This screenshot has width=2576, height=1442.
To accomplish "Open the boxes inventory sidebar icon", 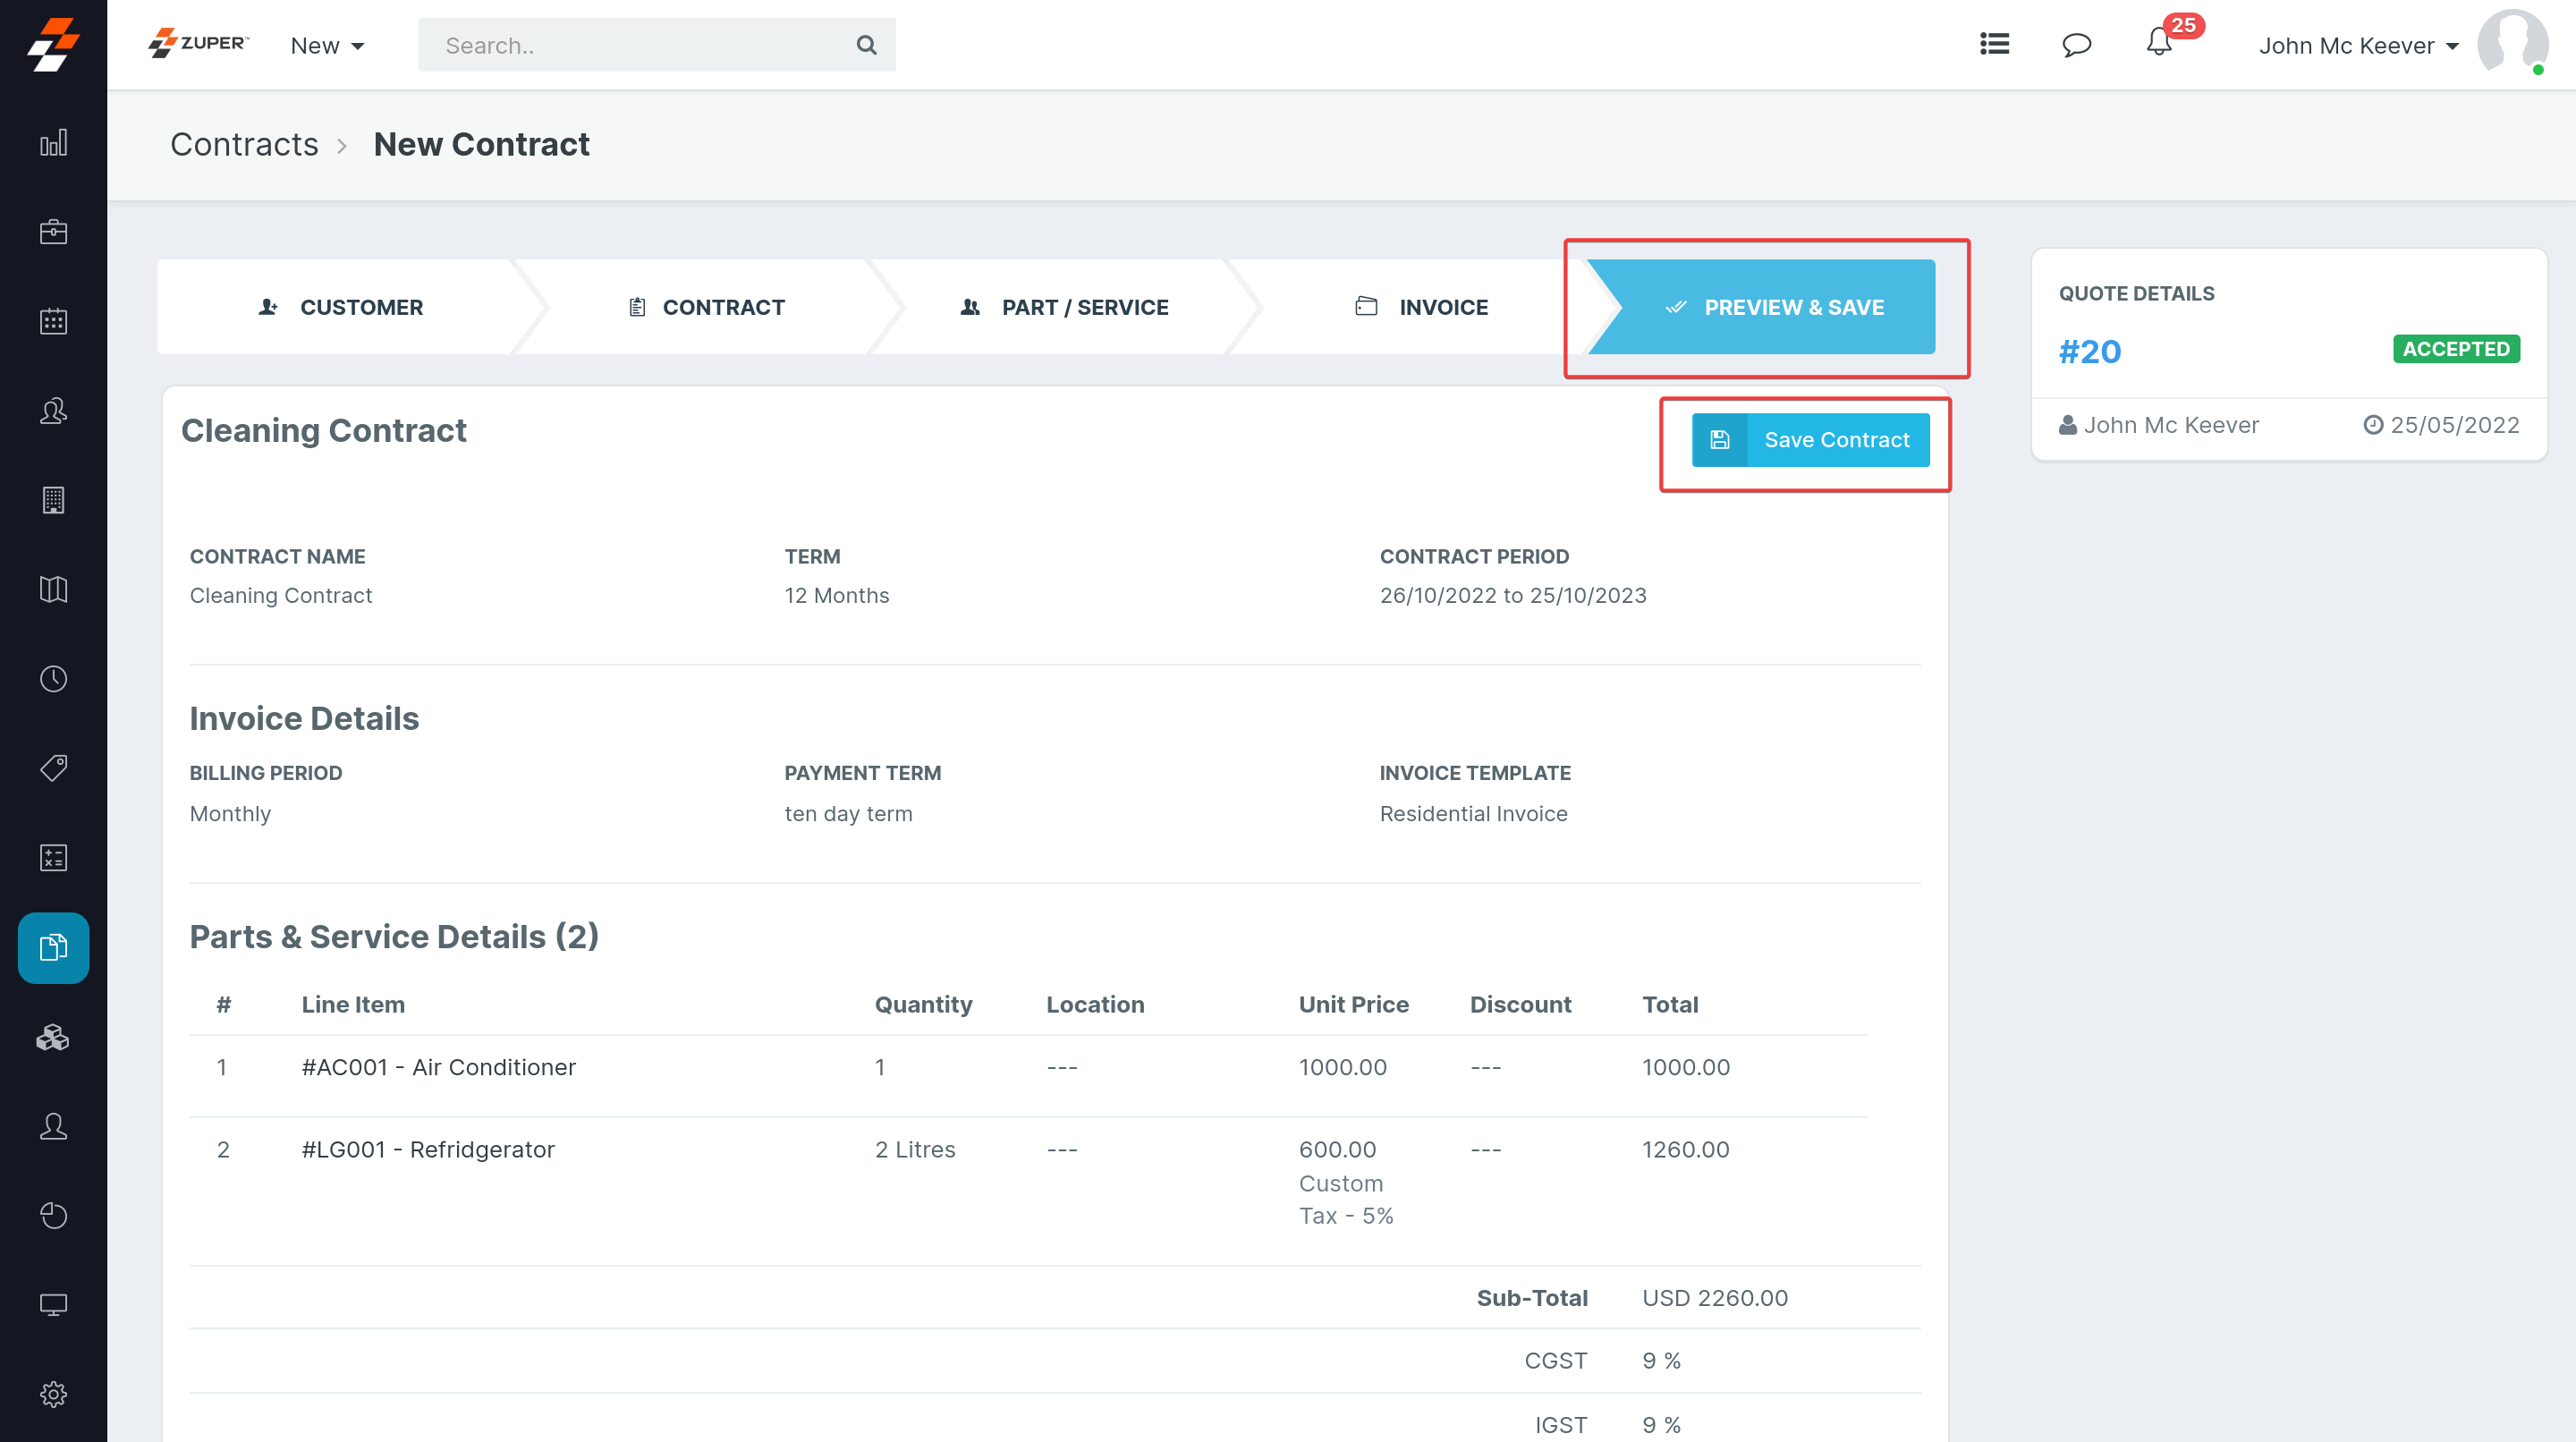I will coord(53,1037).
